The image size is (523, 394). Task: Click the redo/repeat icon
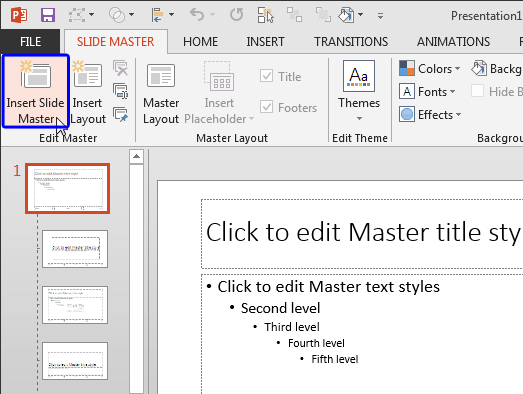click(236, 15)
